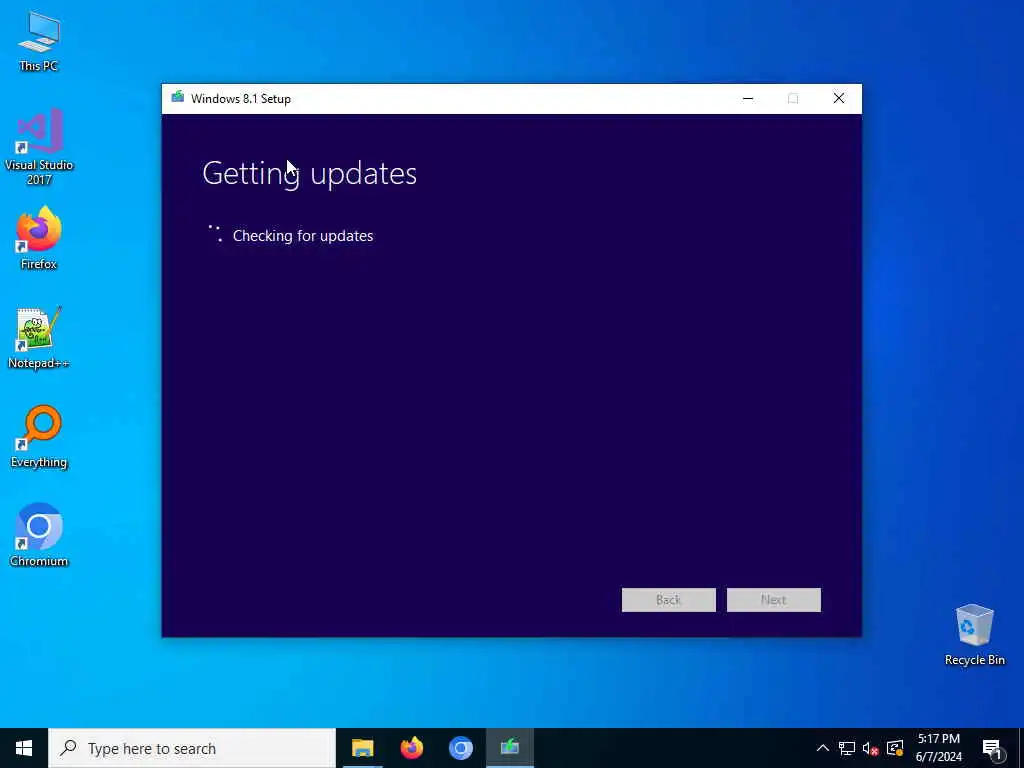Close the Windows 8.1 Setup window
This screenshot has height=768, width=1024.
click(839, 99)
